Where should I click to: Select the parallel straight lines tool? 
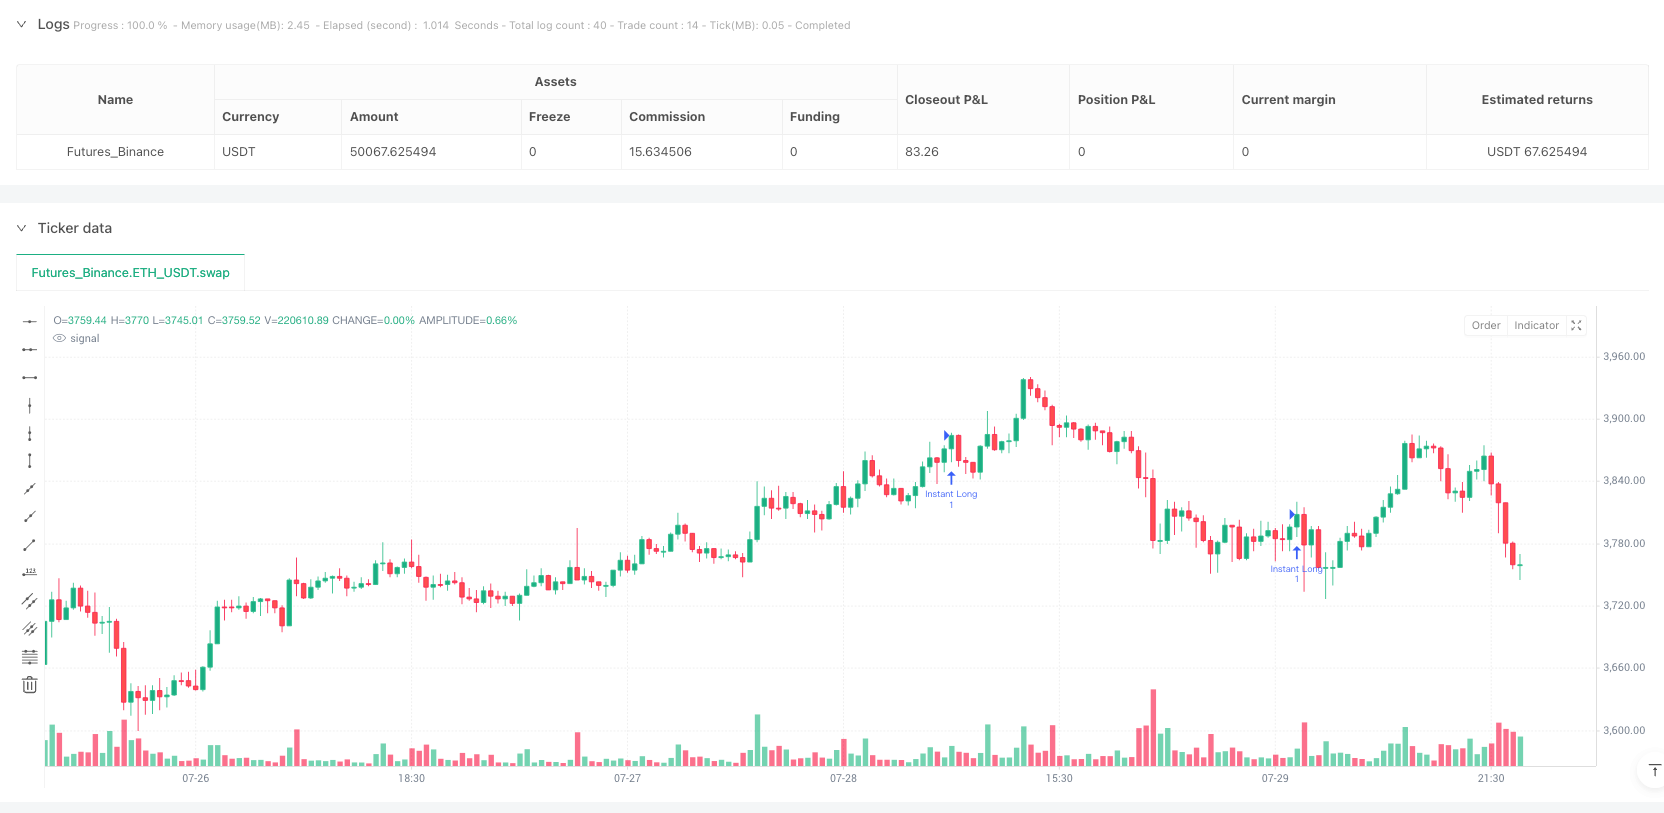[x=30, y=601]
